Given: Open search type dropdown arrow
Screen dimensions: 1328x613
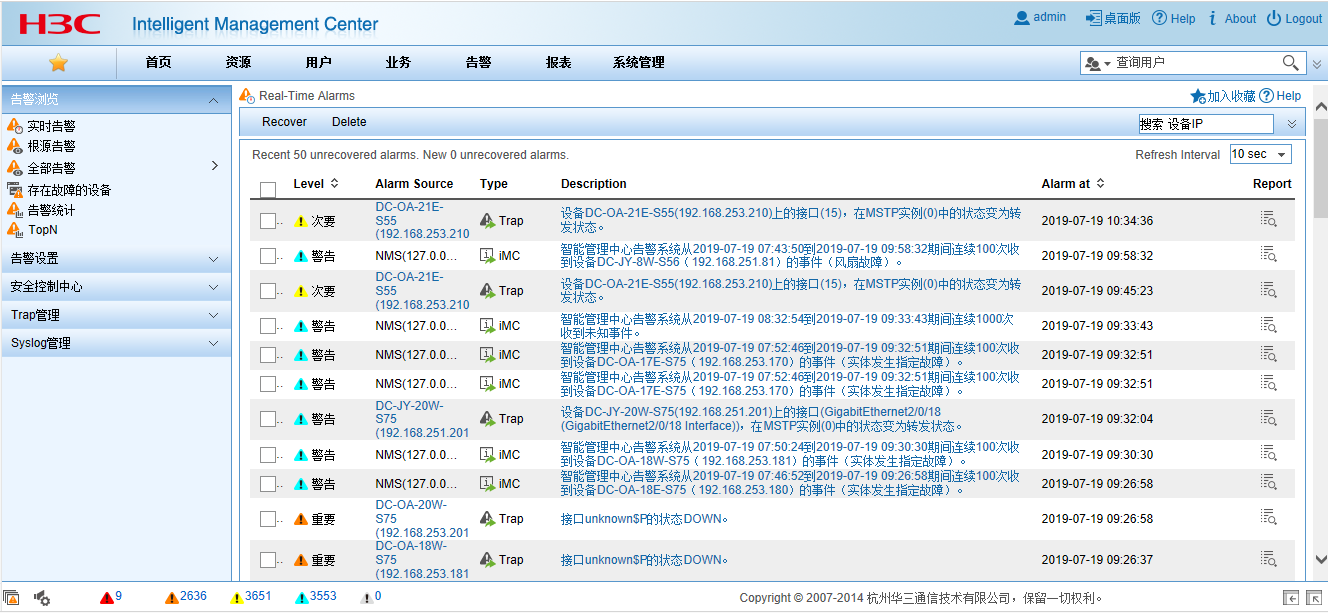Looking at the screenshot, I should [x=1107, y=64].
